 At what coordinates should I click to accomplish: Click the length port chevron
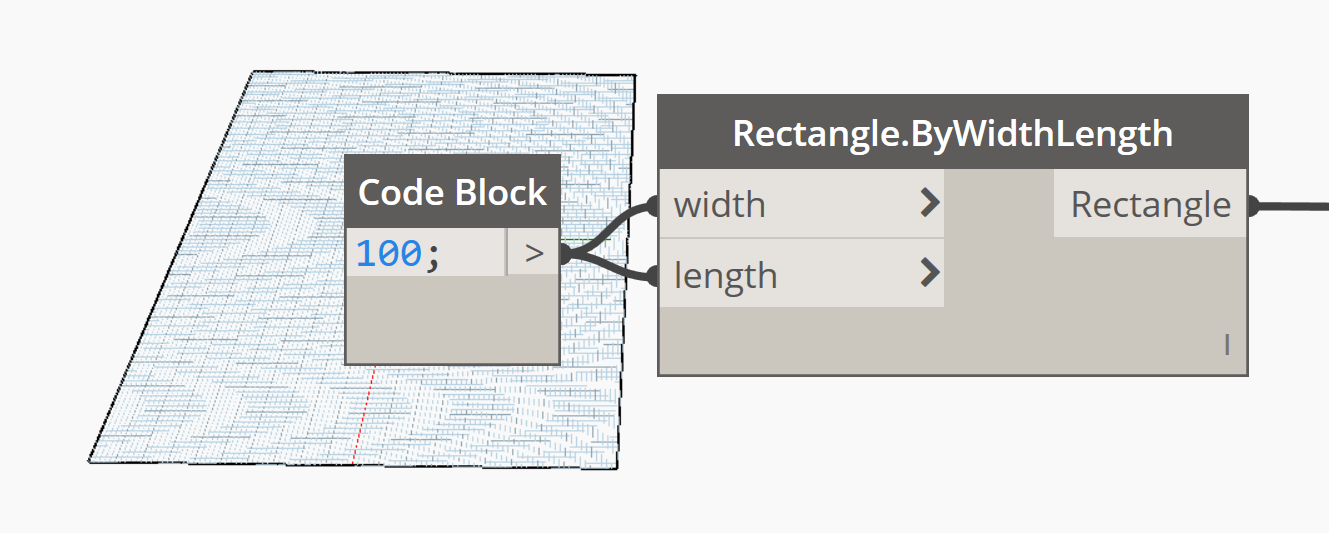pos(930,273)
